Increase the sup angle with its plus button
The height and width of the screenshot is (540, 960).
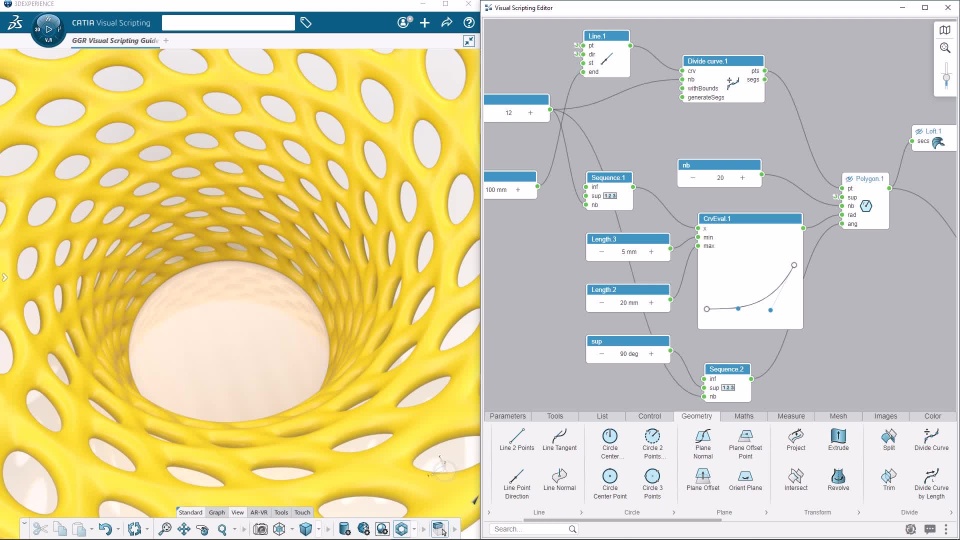pos(651,354)
